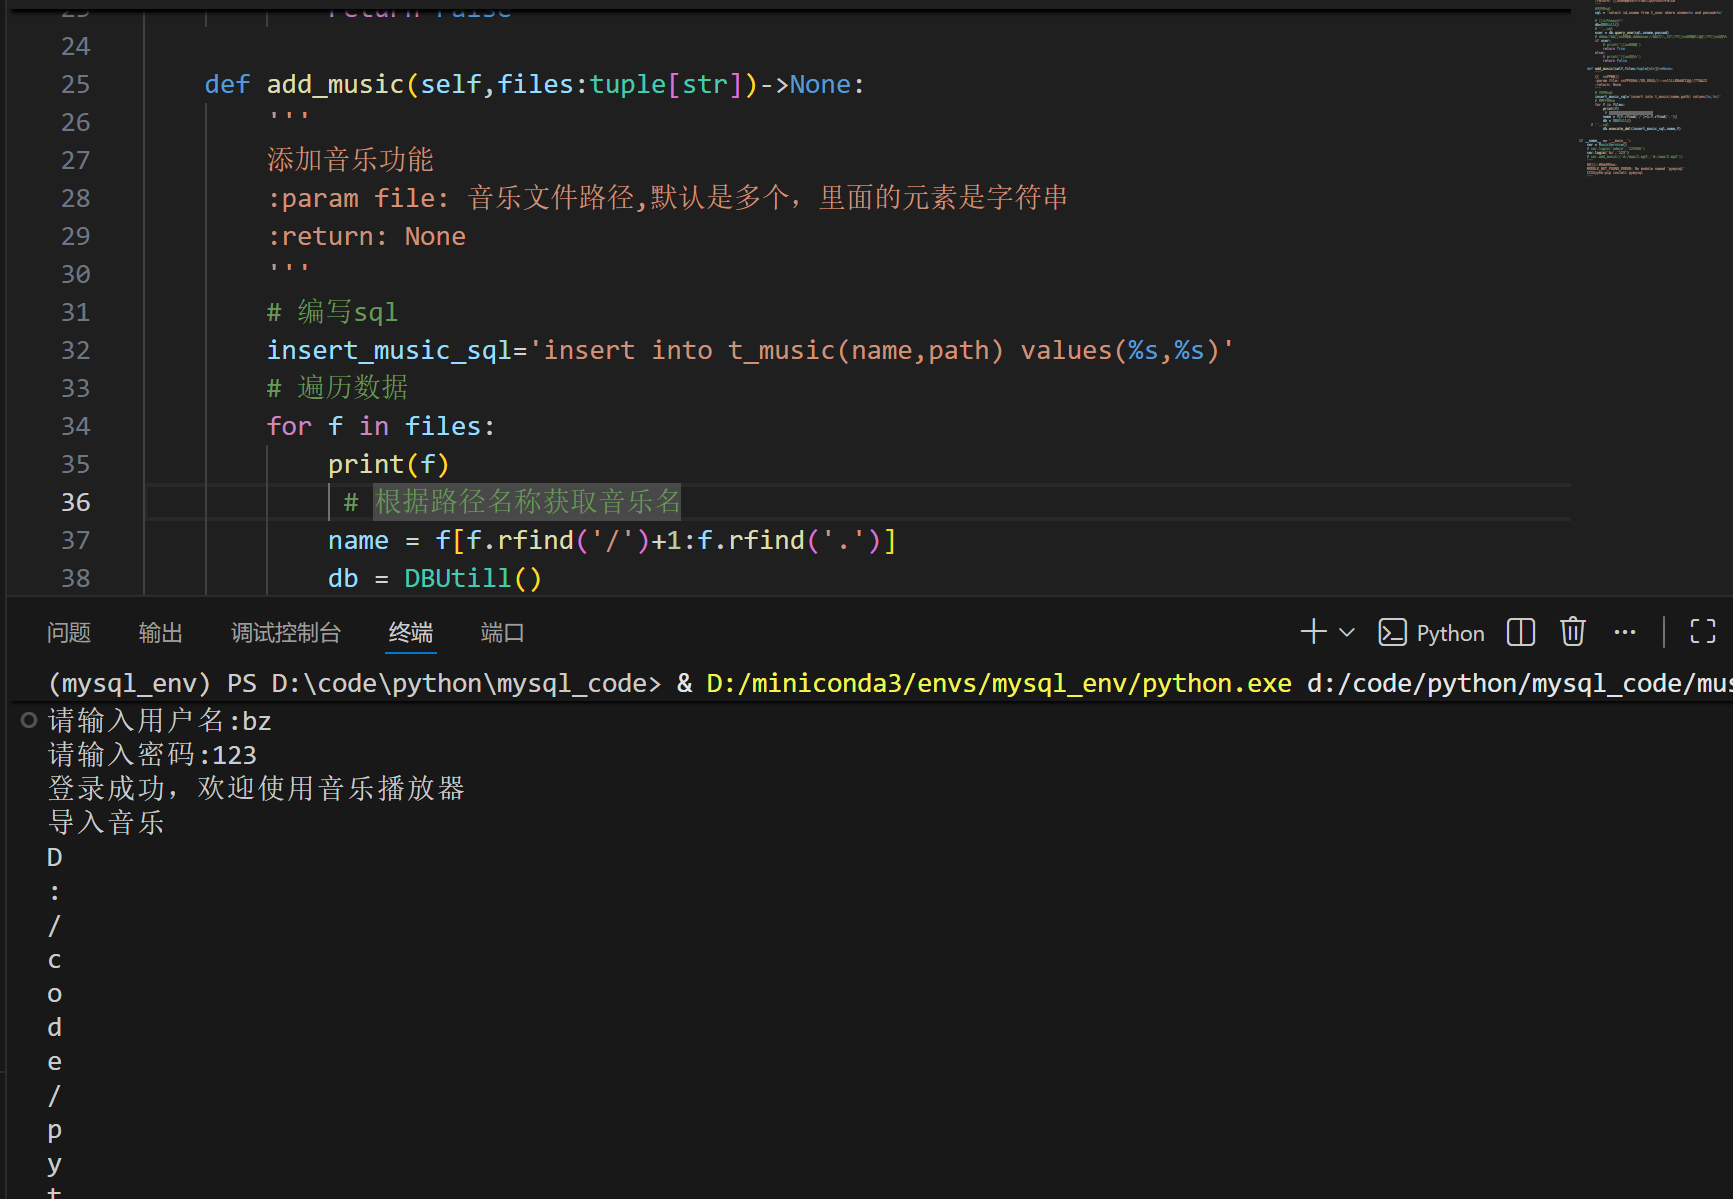Click the Python terminal icon in panel toolbar
The width and height of the screenshot is (1733, 1199).
[1392, 632]
